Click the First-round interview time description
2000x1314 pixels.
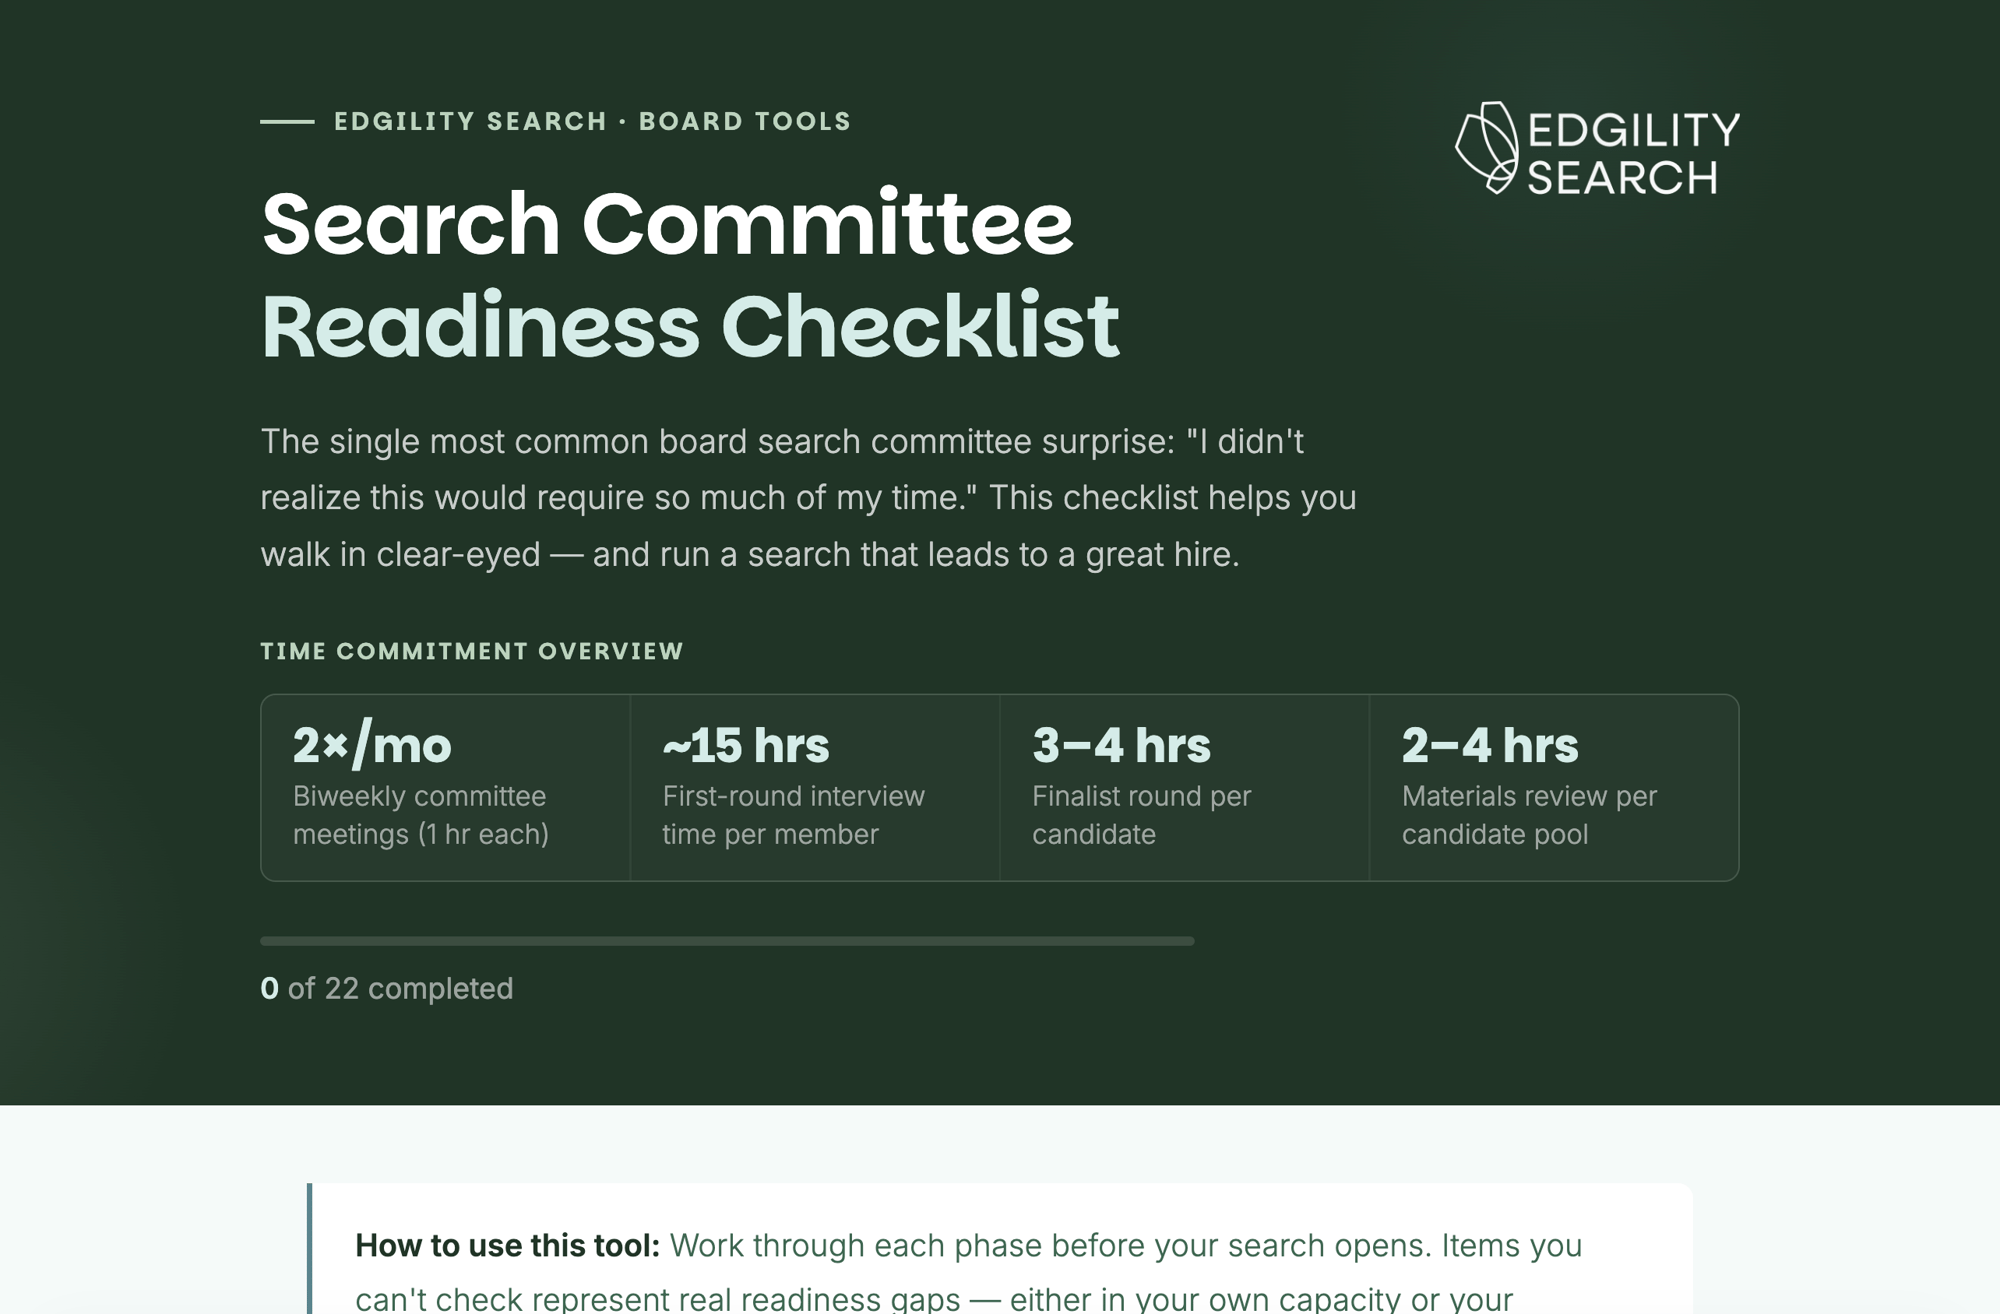793,815
